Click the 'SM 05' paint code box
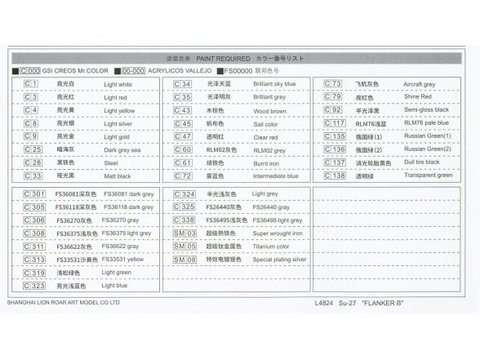The width and height of the screenshot is (480, 360). 185,246
